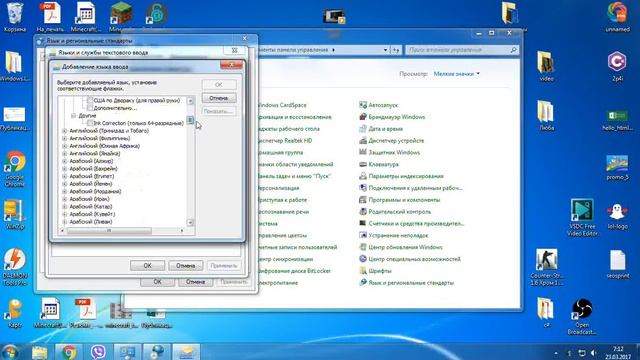The height and width of the screenshot is (360, 640).
Task: Click the Control Panel refresh button
Action: [x=396, y=50]
